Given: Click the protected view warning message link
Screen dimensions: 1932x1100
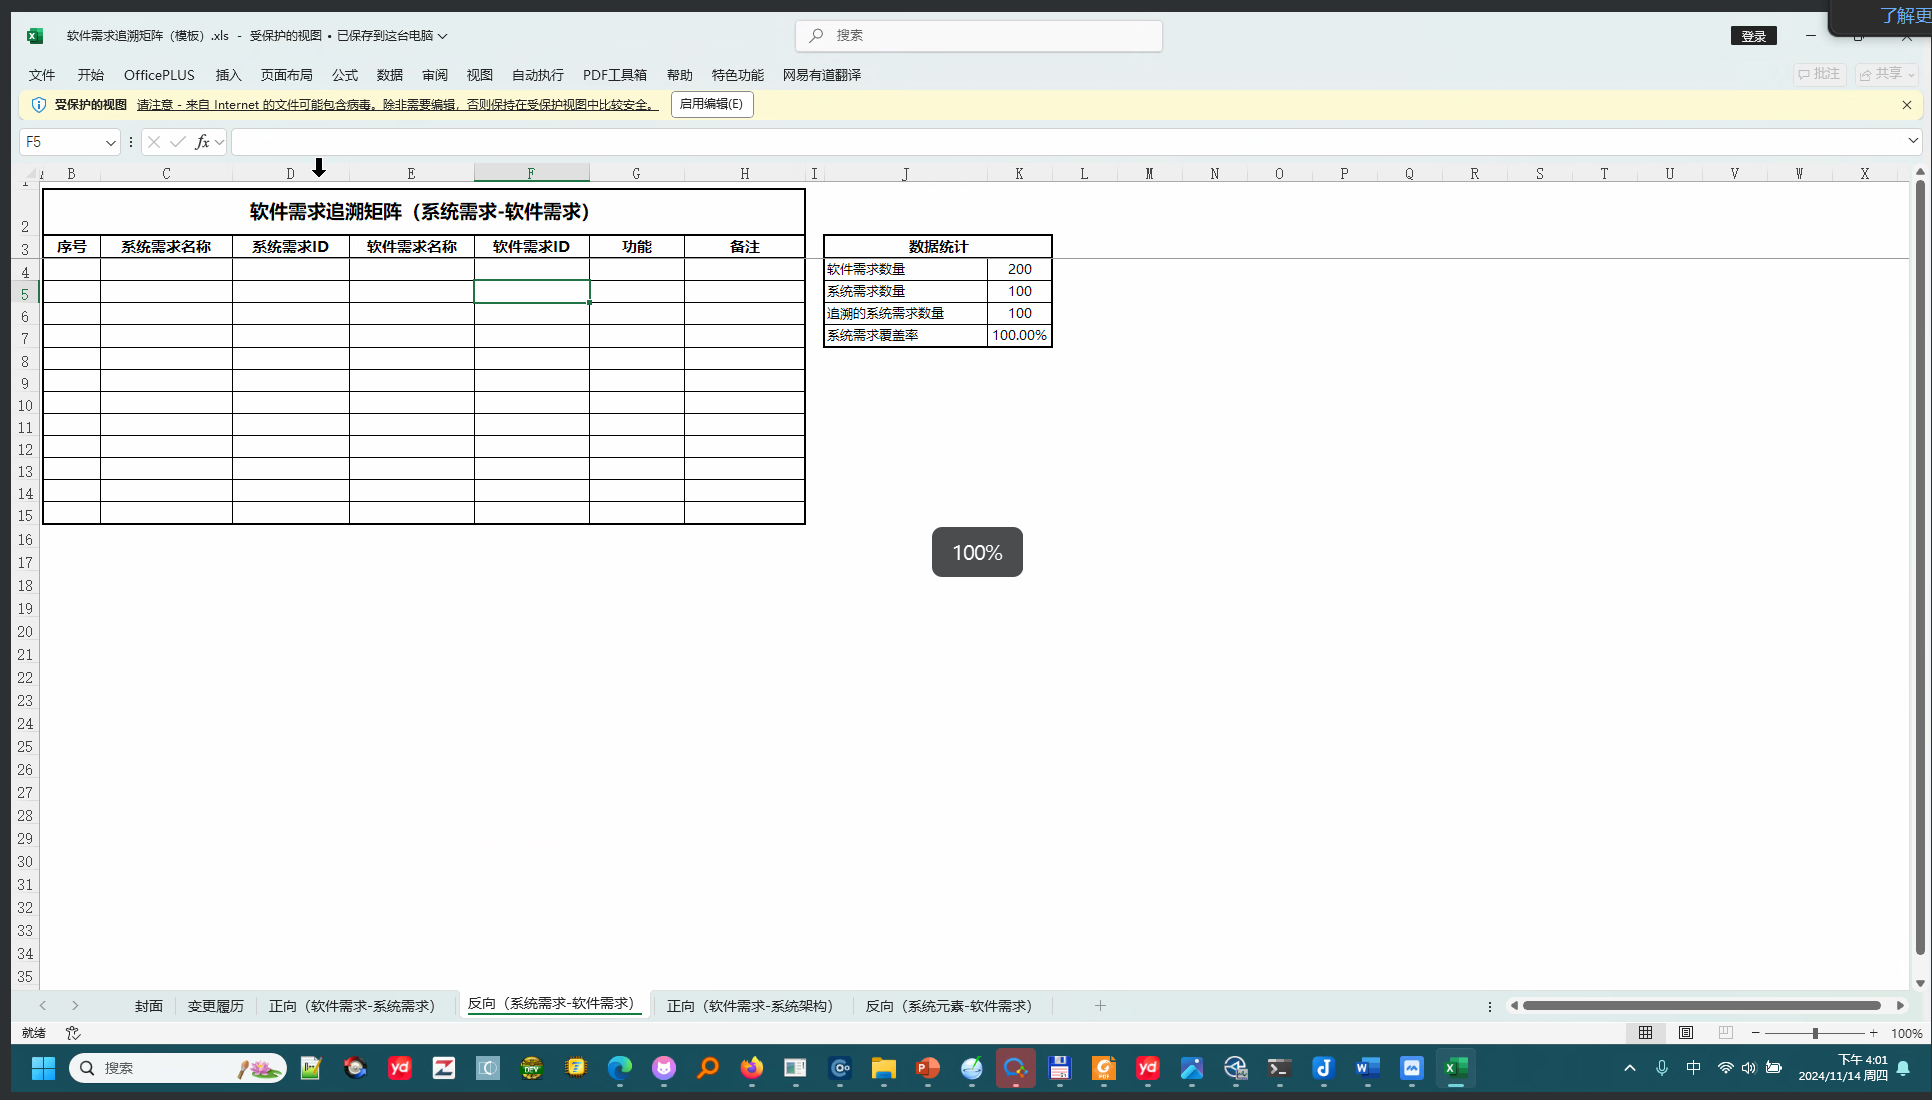Looking at the screenshot, I should click(398, 105).
